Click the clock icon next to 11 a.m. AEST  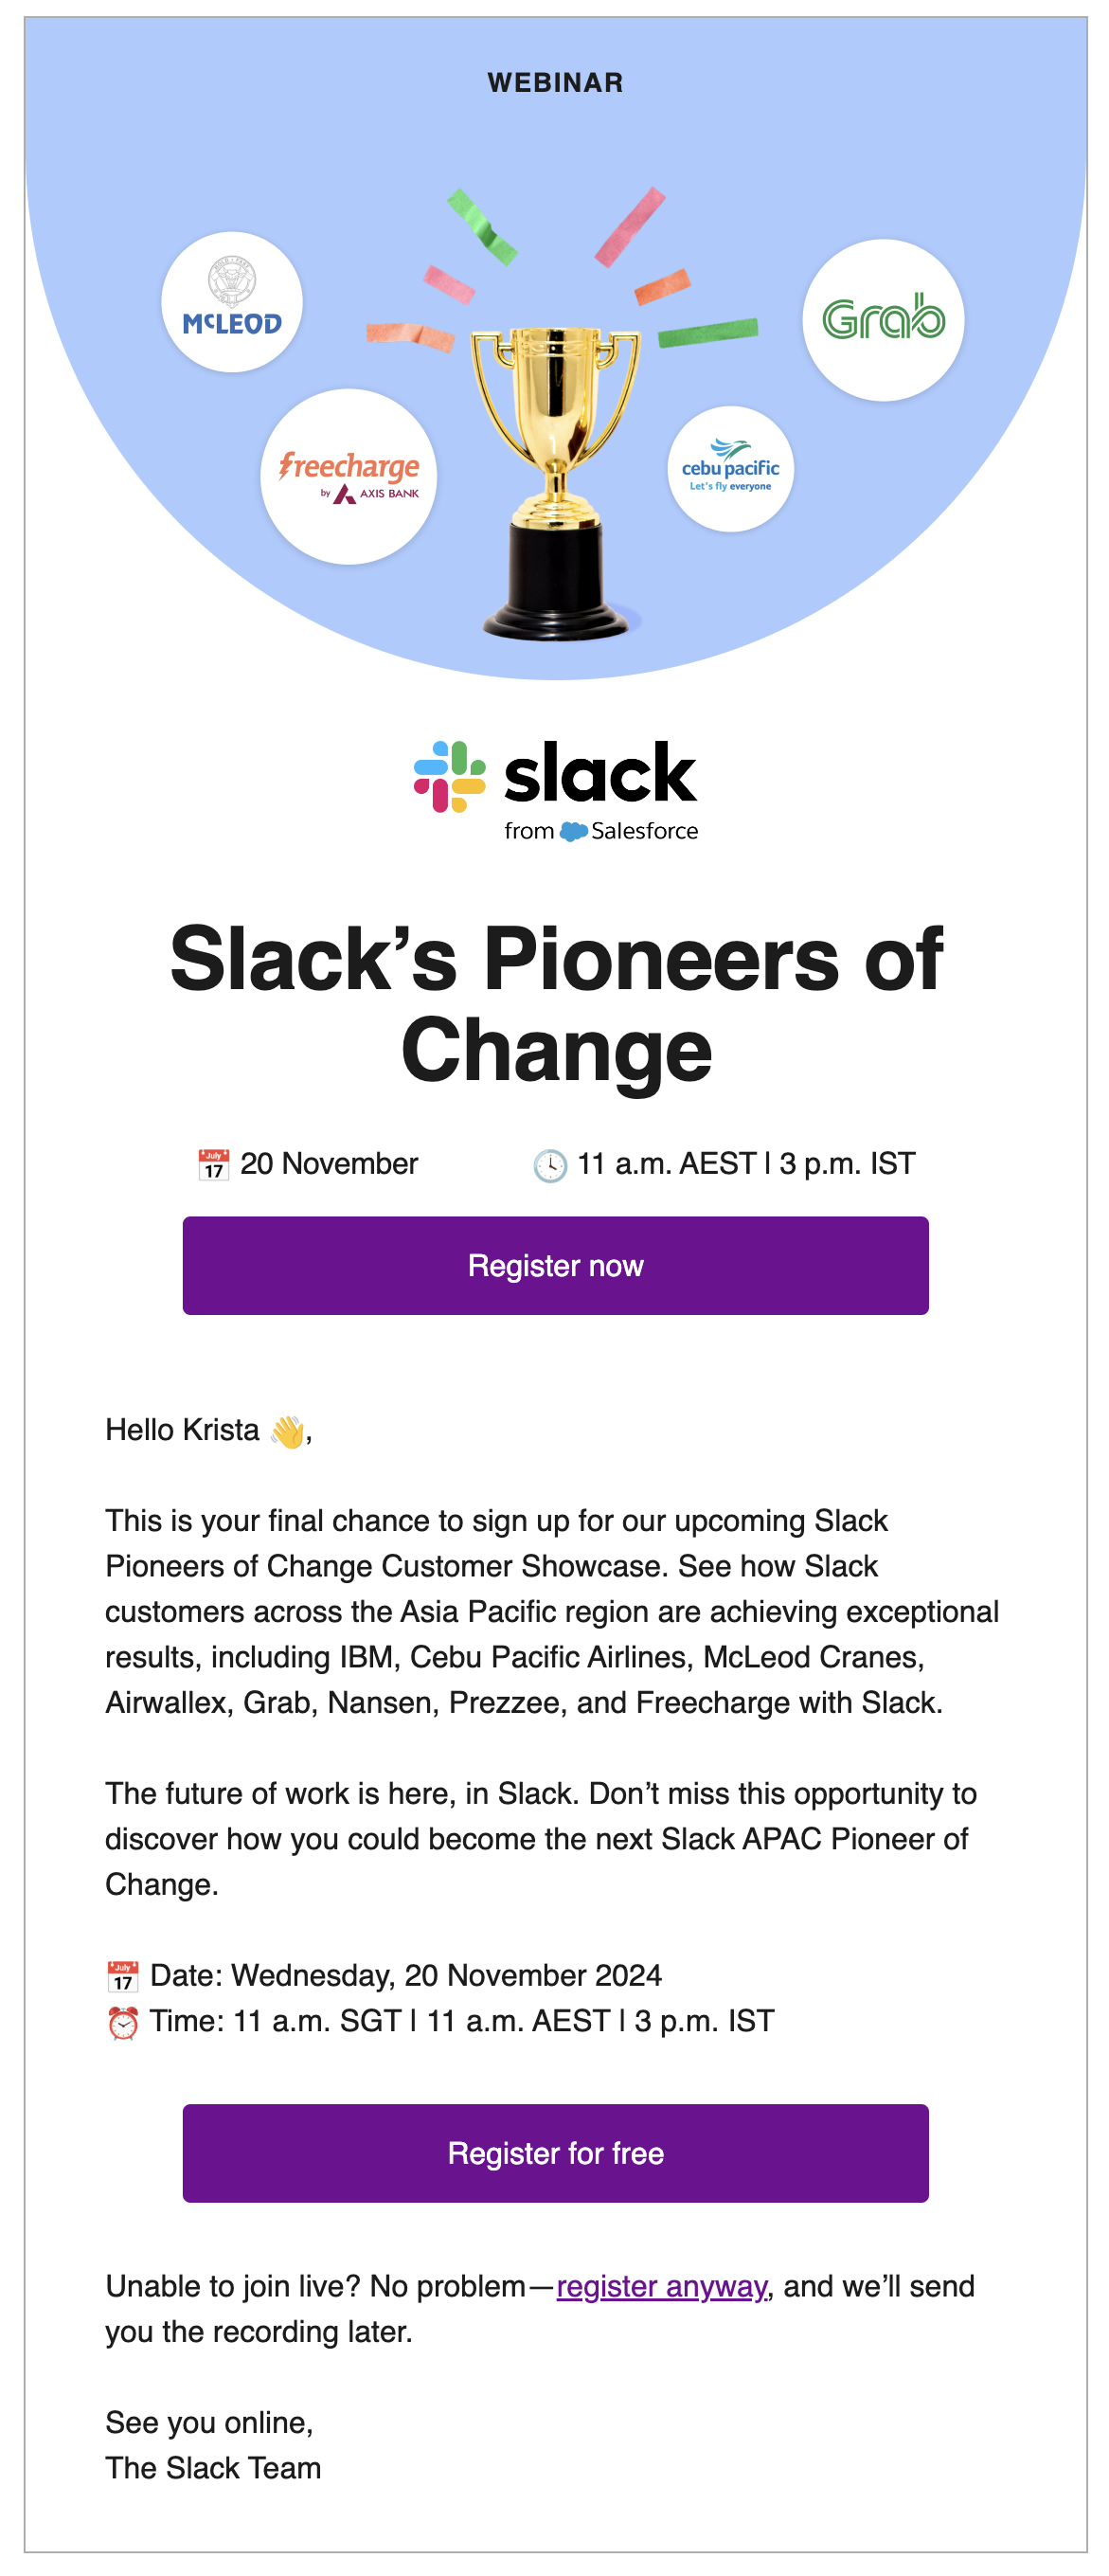(x=551, y=1163)
